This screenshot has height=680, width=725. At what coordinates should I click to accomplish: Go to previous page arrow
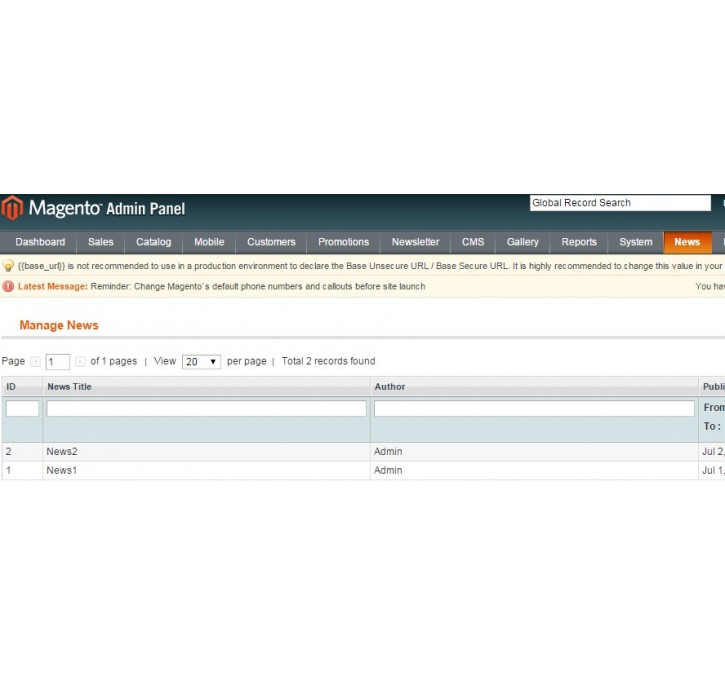click(35, 361)
